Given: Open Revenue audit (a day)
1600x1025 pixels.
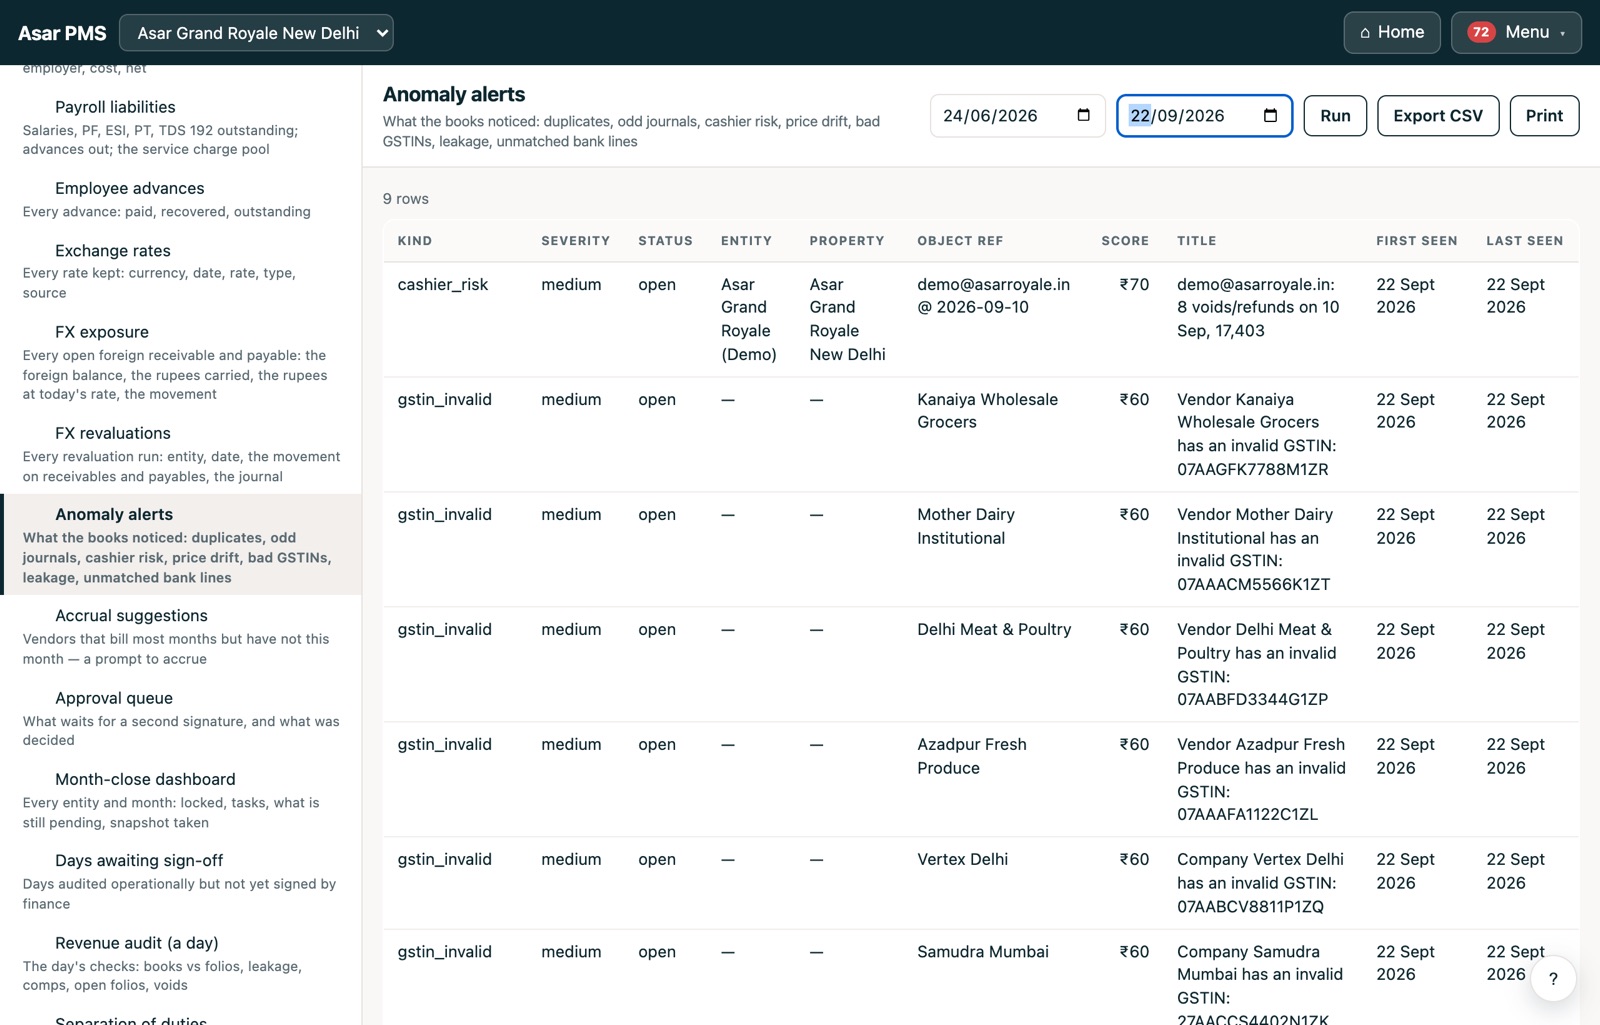Looking at the screenshot, I should [x=181, y=963].
